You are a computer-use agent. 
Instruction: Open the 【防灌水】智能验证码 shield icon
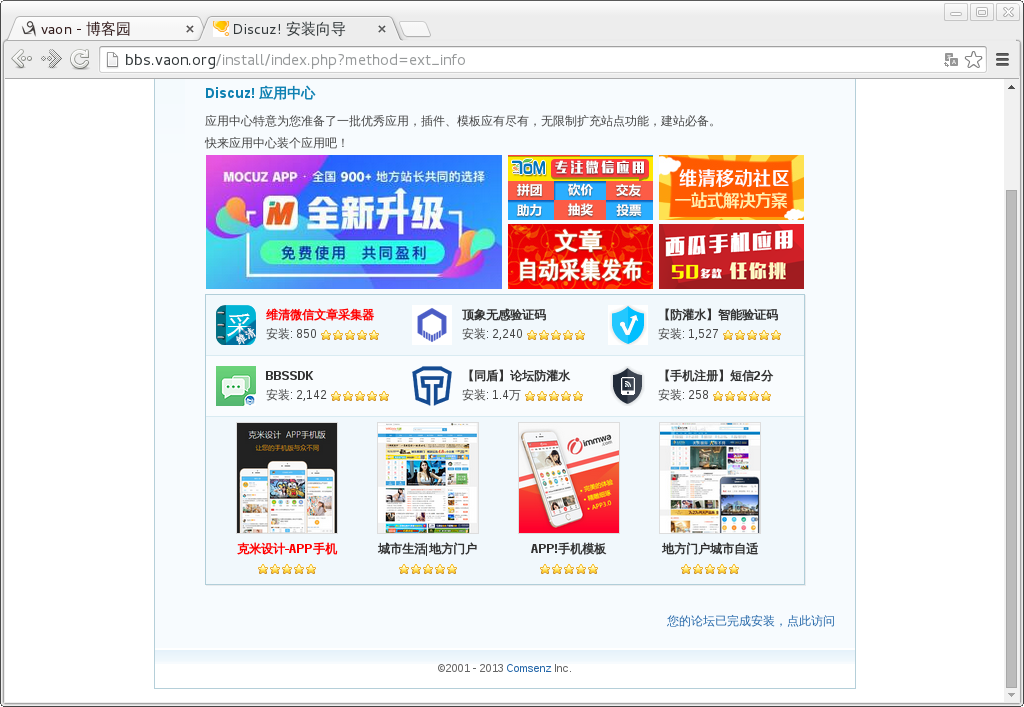coord(628,324)
